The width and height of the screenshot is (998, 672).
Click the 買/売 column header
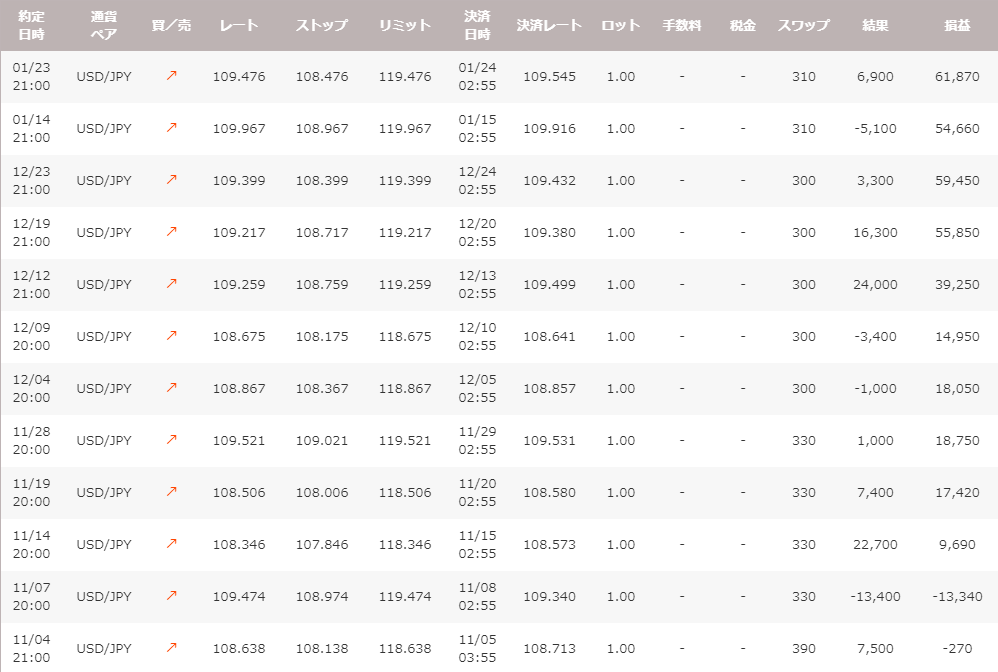171,25
